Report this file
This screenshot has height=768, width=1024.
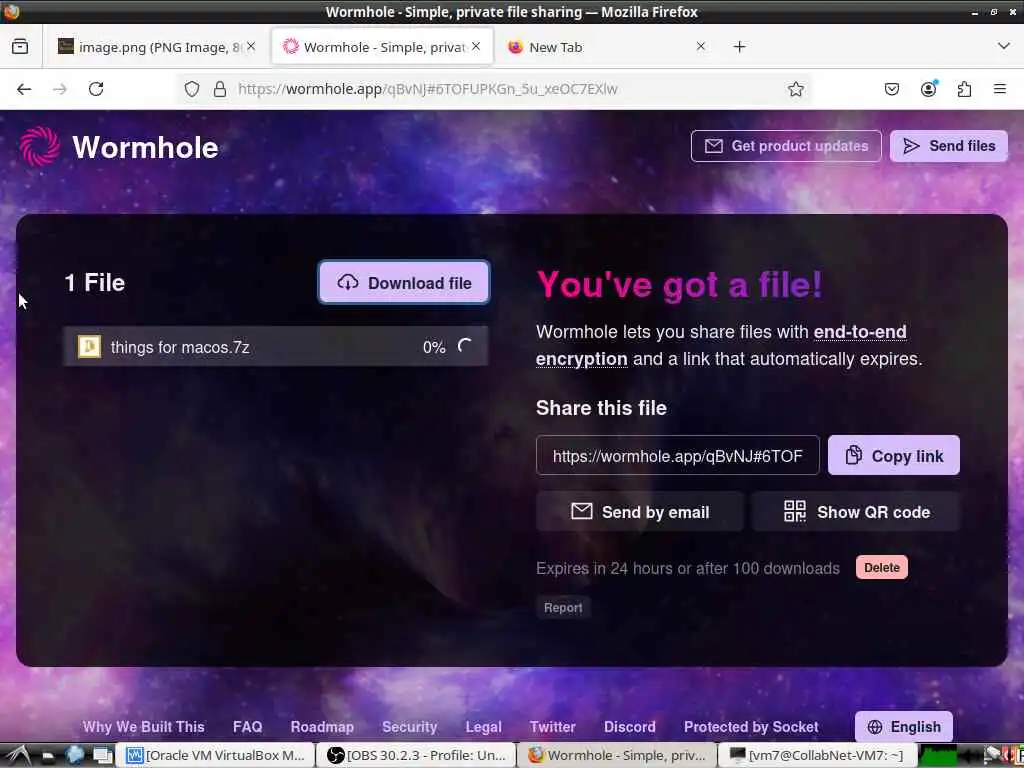563,607
